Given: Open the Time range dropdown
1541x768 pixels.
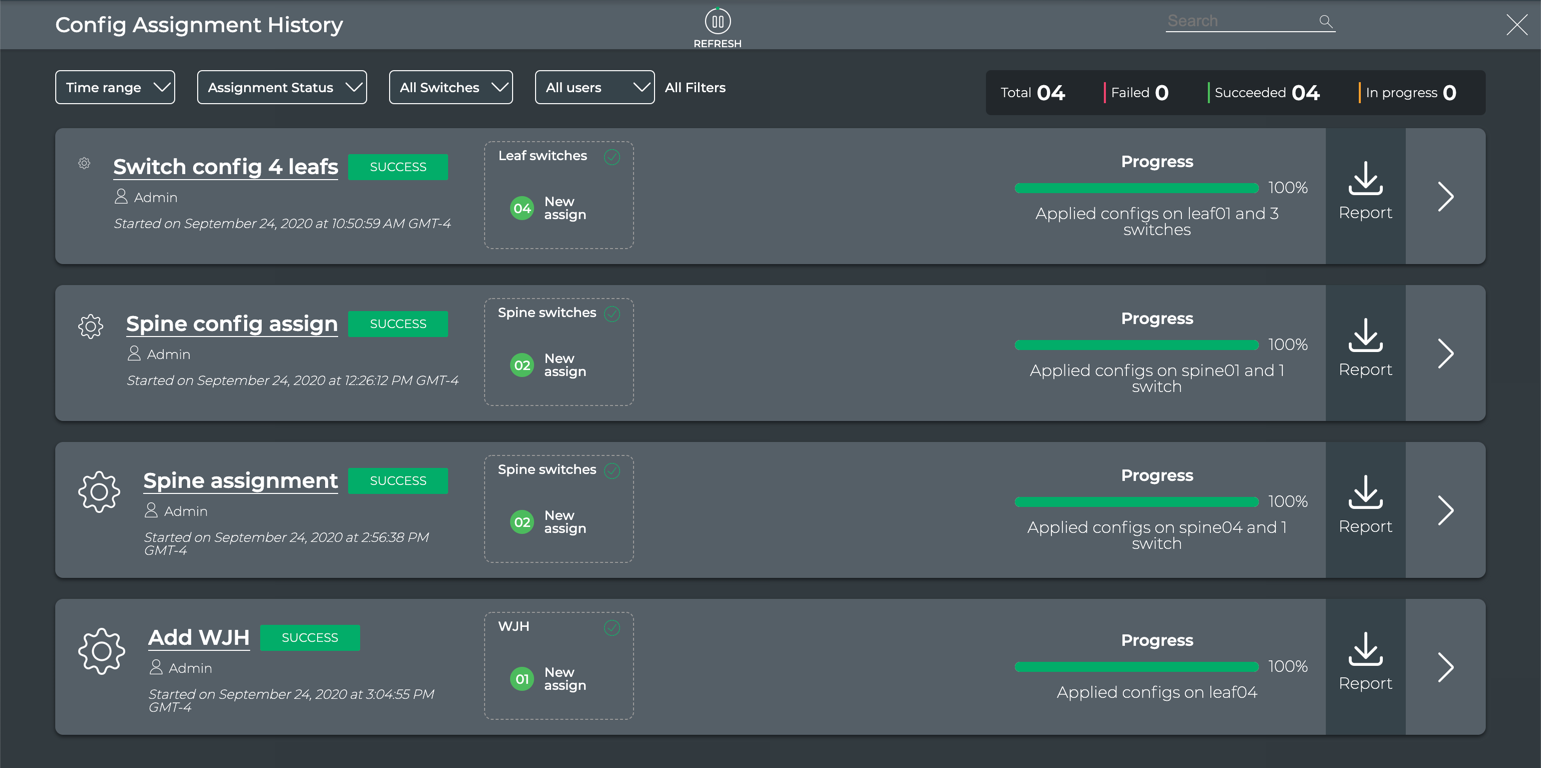Looking at the screenshot, I should [x=115, y=88].
